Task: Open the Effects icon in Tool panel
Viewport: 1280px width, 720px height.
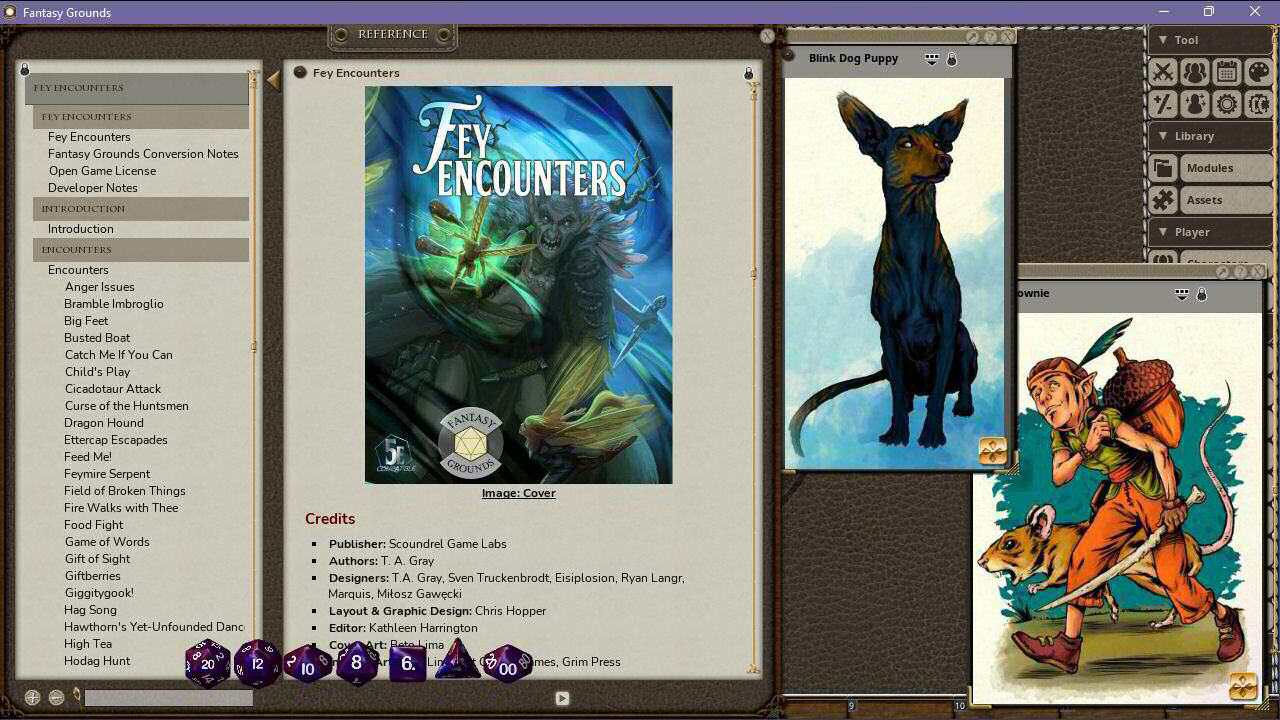Action: tap(1195, 103)
